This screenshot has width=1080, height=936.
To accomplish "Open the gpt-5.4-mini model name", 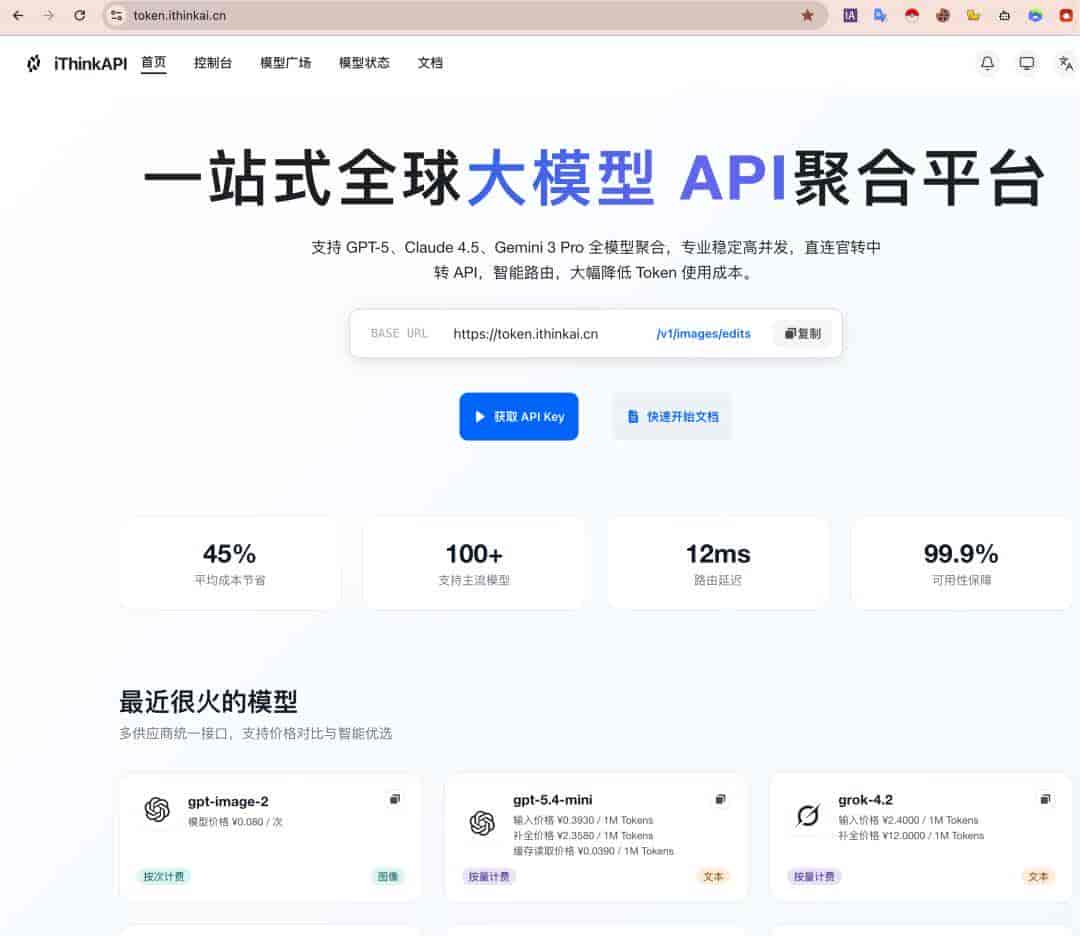I will point(552,800).
